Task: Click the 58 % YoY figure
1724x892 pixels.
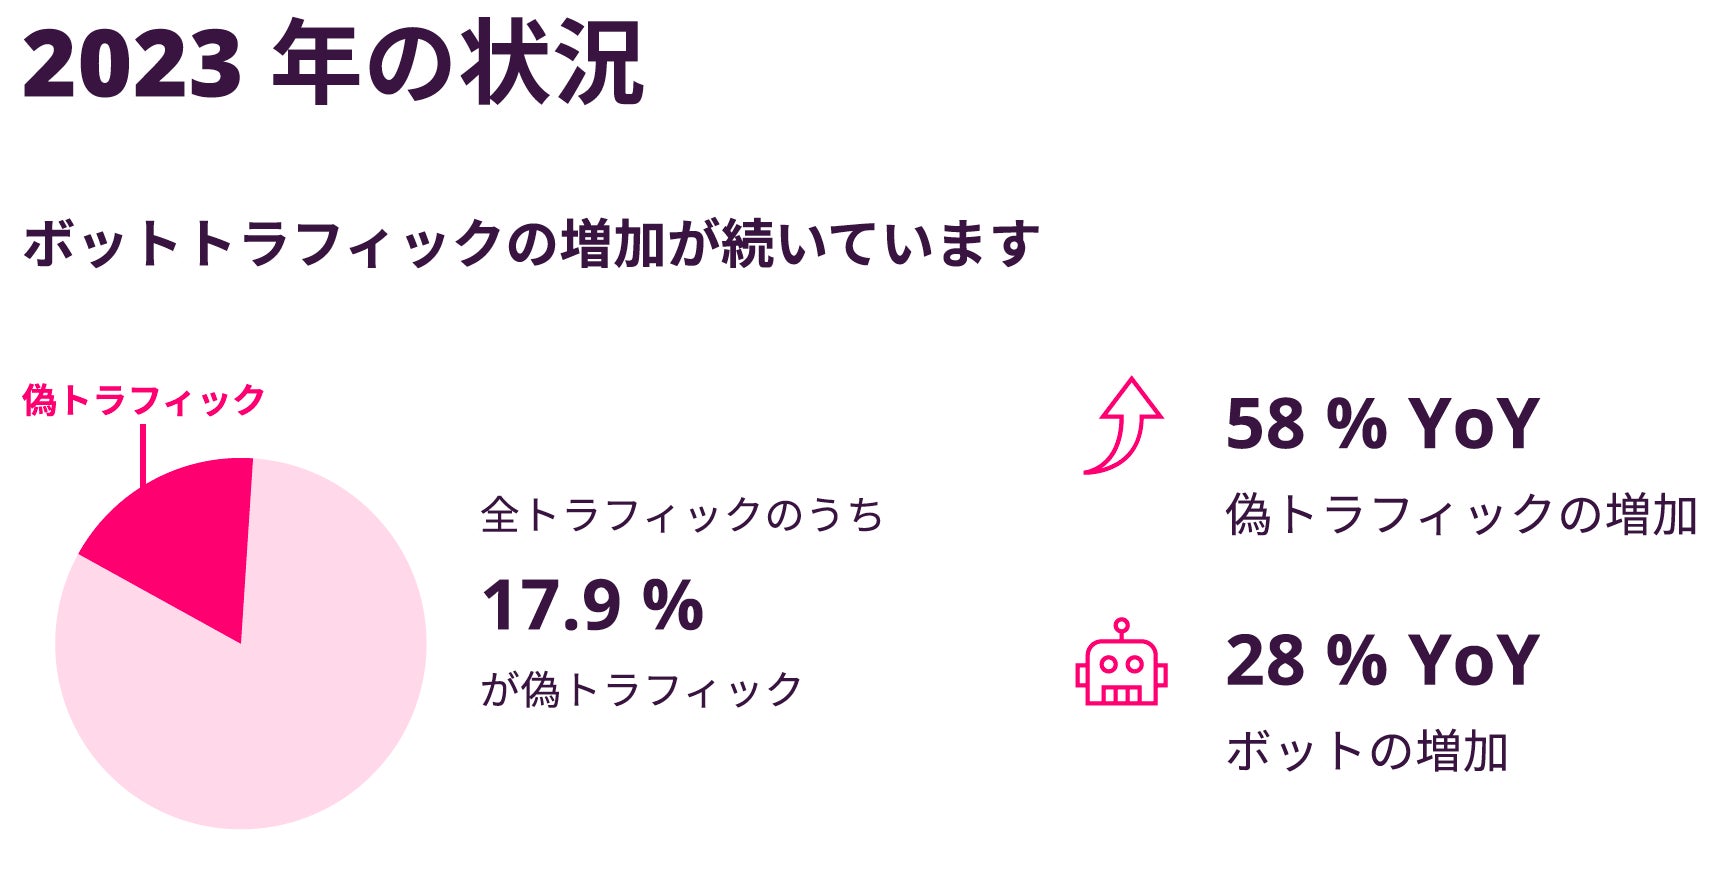Action: 1382,424
